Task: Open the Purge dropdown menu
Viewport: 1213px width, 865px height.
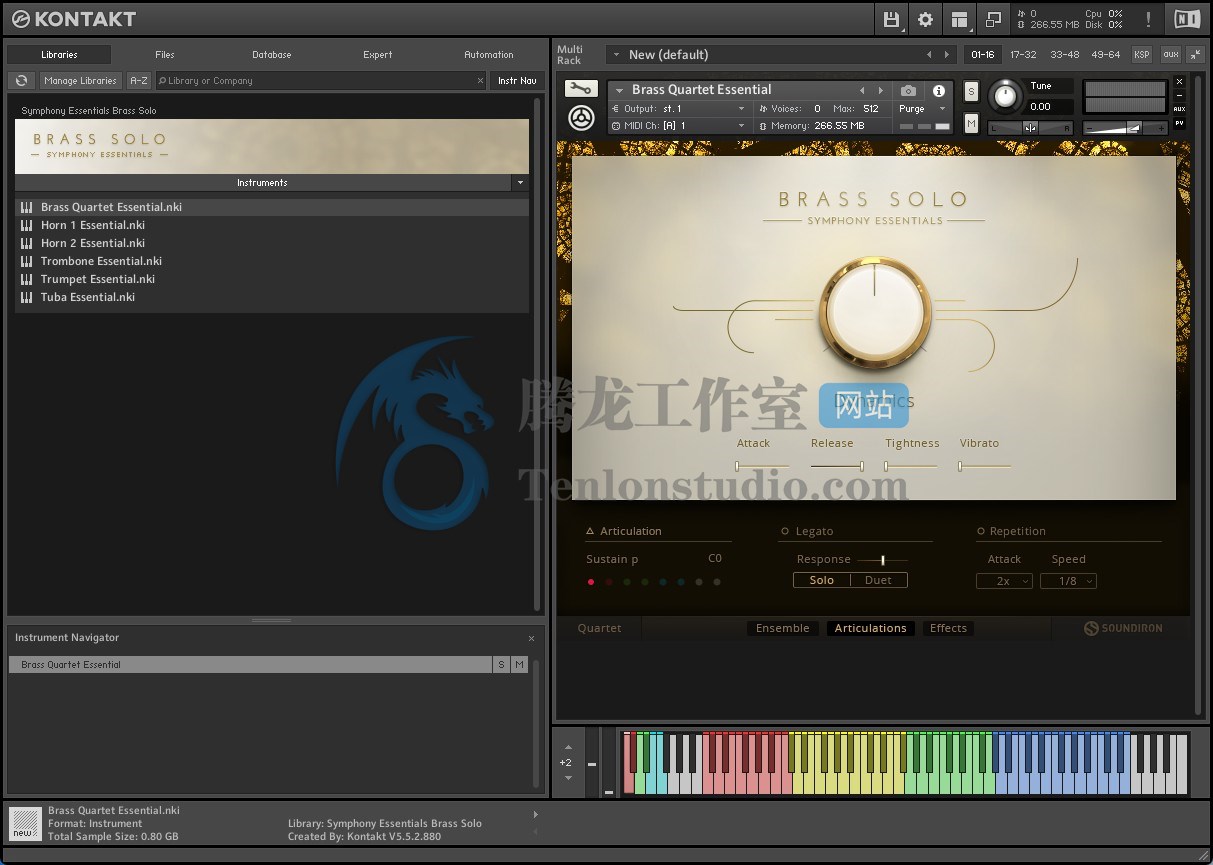Action: pyautogui.click(x=942, y=108)
